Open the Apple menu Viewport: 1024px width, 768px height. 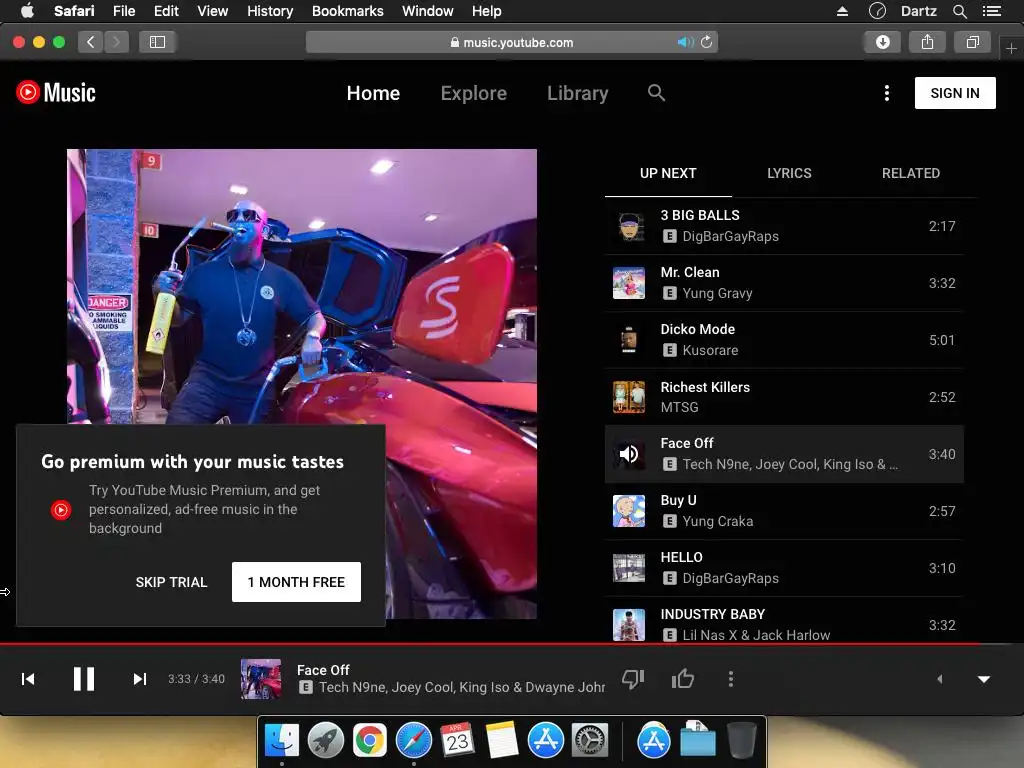pyautogui.click(x=27, y=11)
